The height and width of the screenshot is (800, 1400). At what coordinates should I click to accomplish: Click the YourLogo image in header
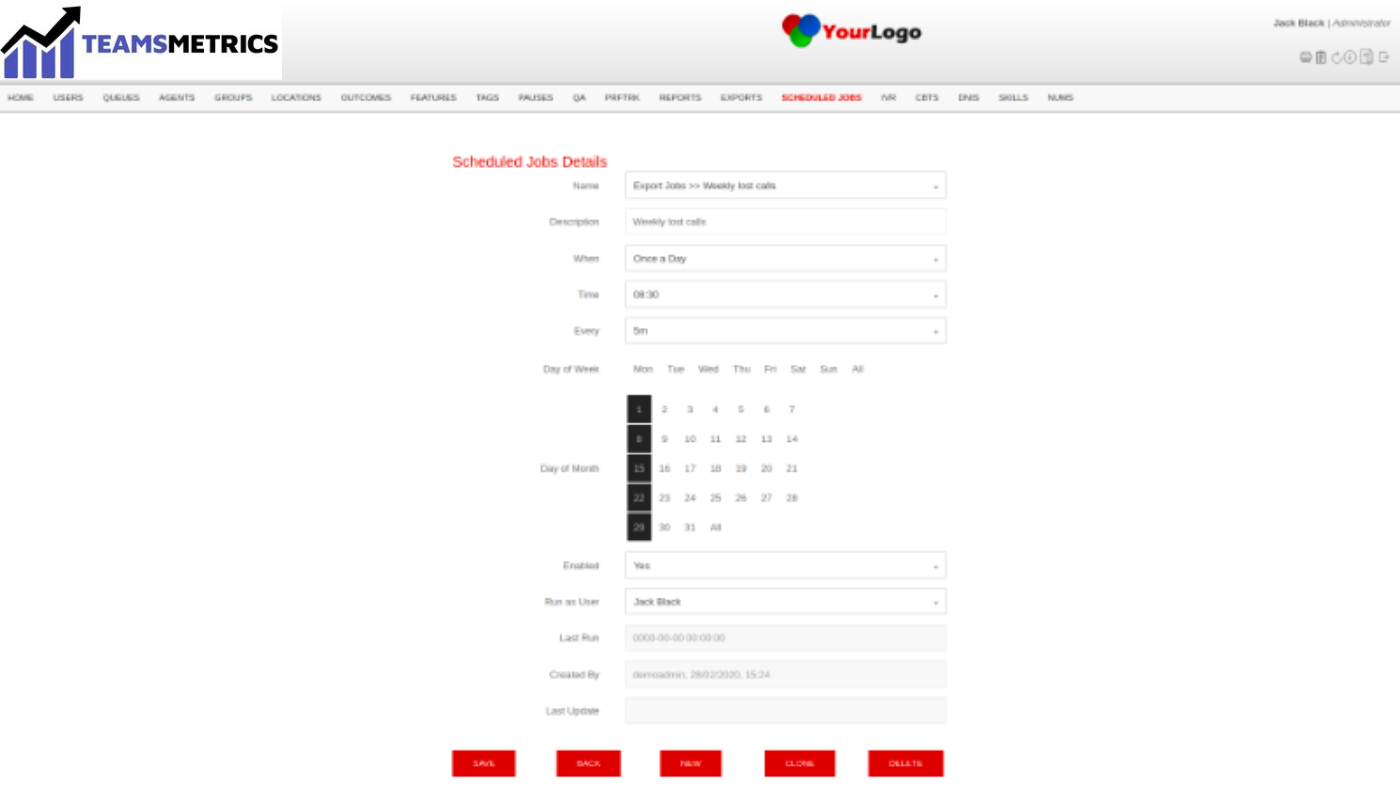tap(851, 31)
